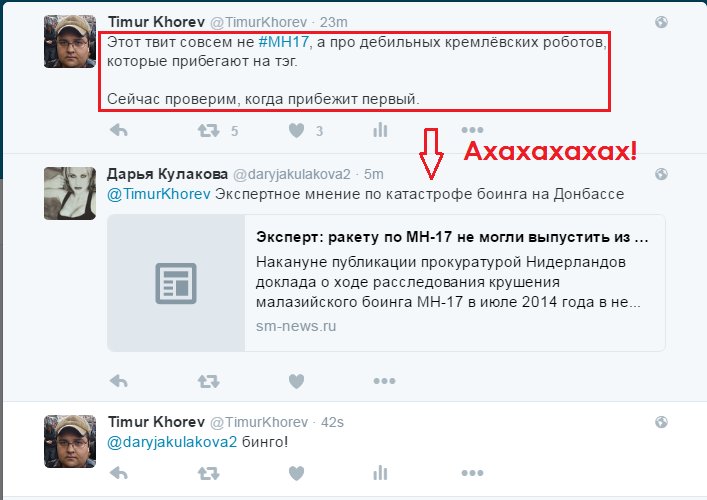Screen dimensions: 707x500
Task: Reply to the 'бинго!' tweet
Action: click(x=119, y=473)
